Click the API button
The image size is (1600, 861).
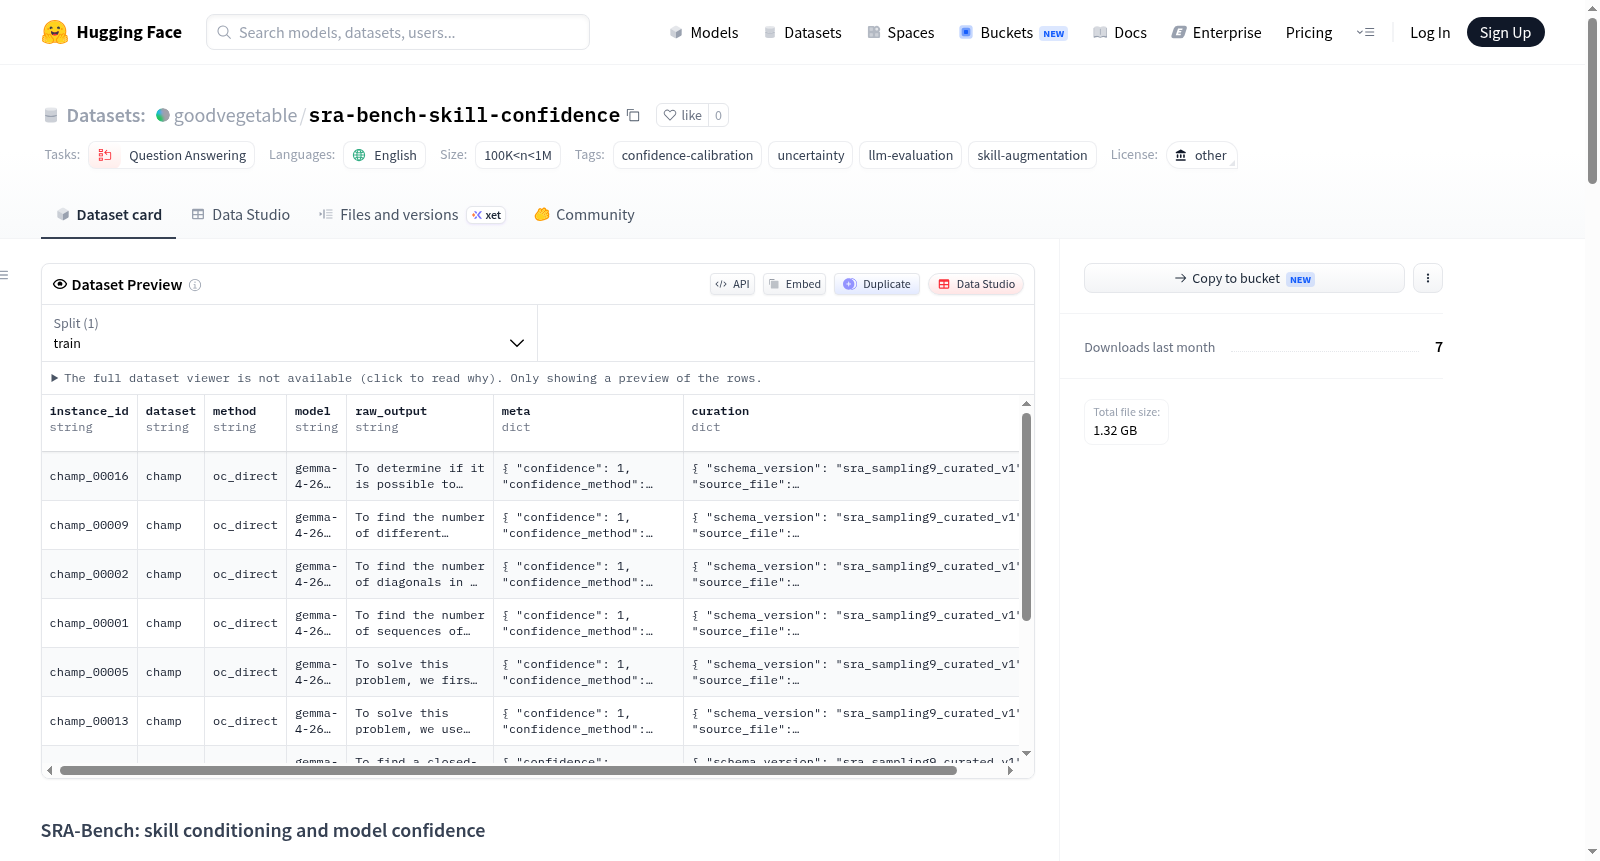(732, 284)
